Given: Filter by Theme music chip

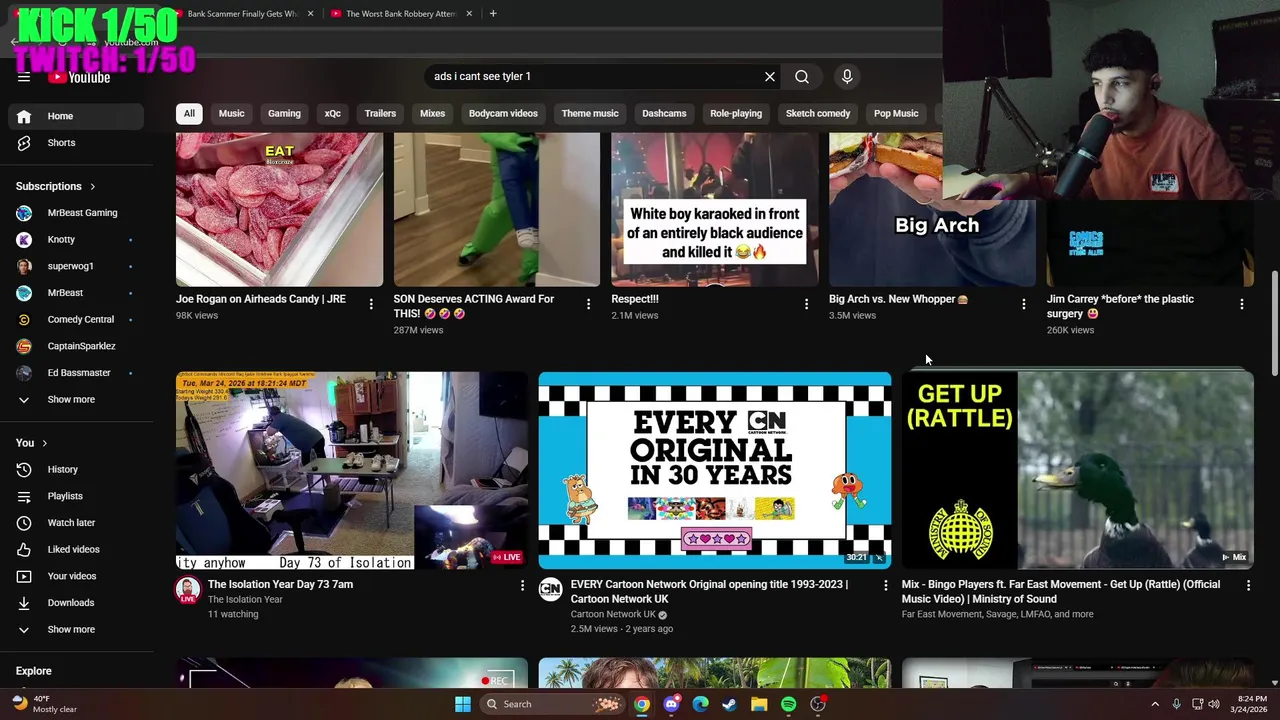Looking at the screenshot, I should (590, 113).
